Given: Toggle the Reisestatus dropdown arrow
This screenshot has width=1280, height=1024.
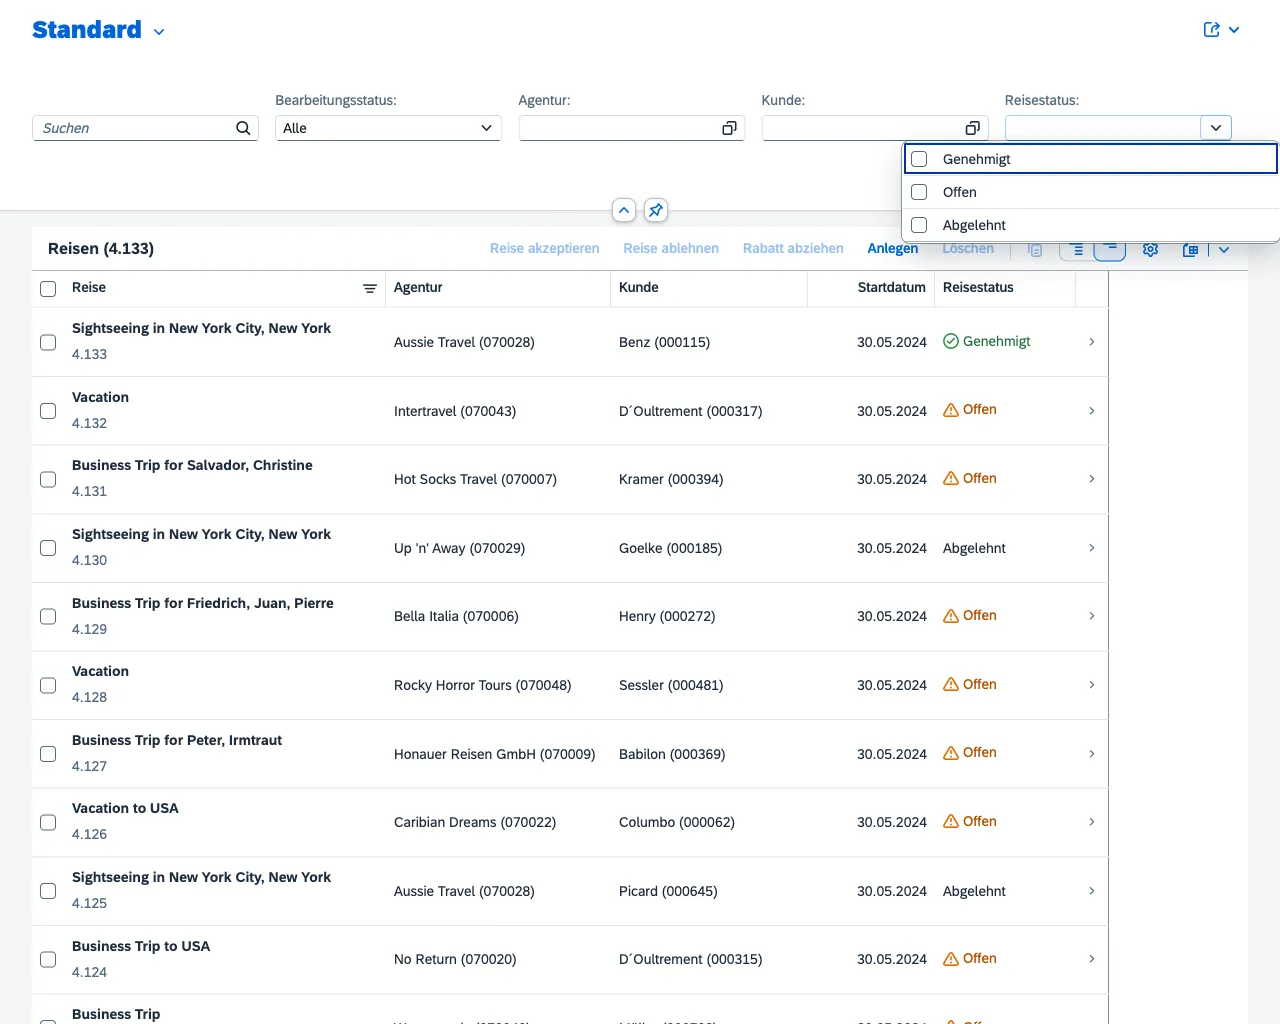Looking at the screenshot, I should tap(1215, 128).
